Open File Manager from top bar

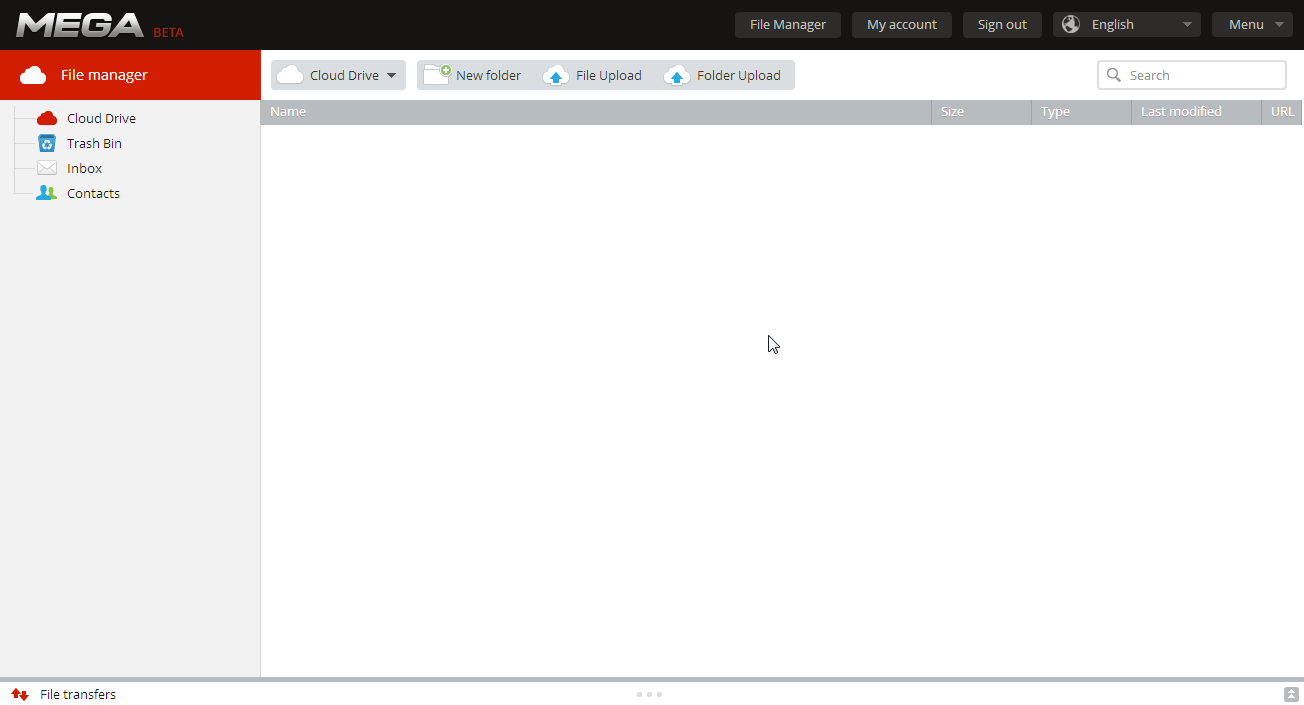pyautogui.click(x=787, y=25)
